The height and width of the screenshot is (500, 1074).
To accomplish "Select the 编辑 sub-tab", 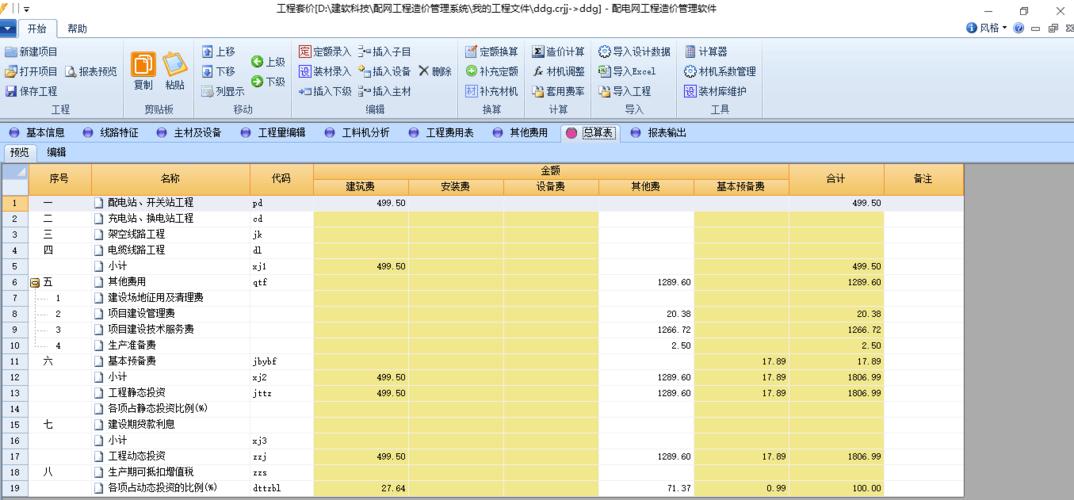I will 57,153.
